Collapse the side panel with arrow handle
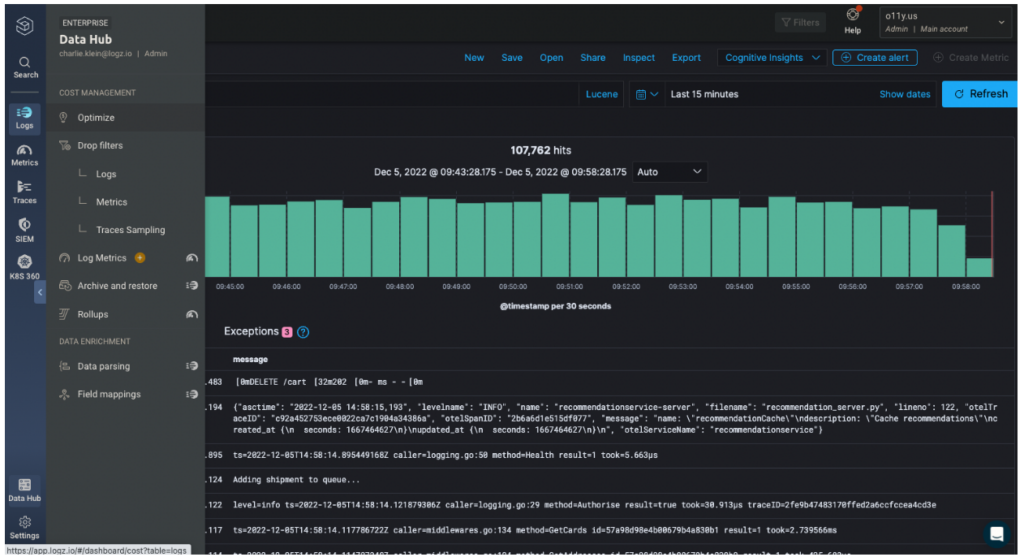Viewport: 1024px width, 557px height. [40, 292]
